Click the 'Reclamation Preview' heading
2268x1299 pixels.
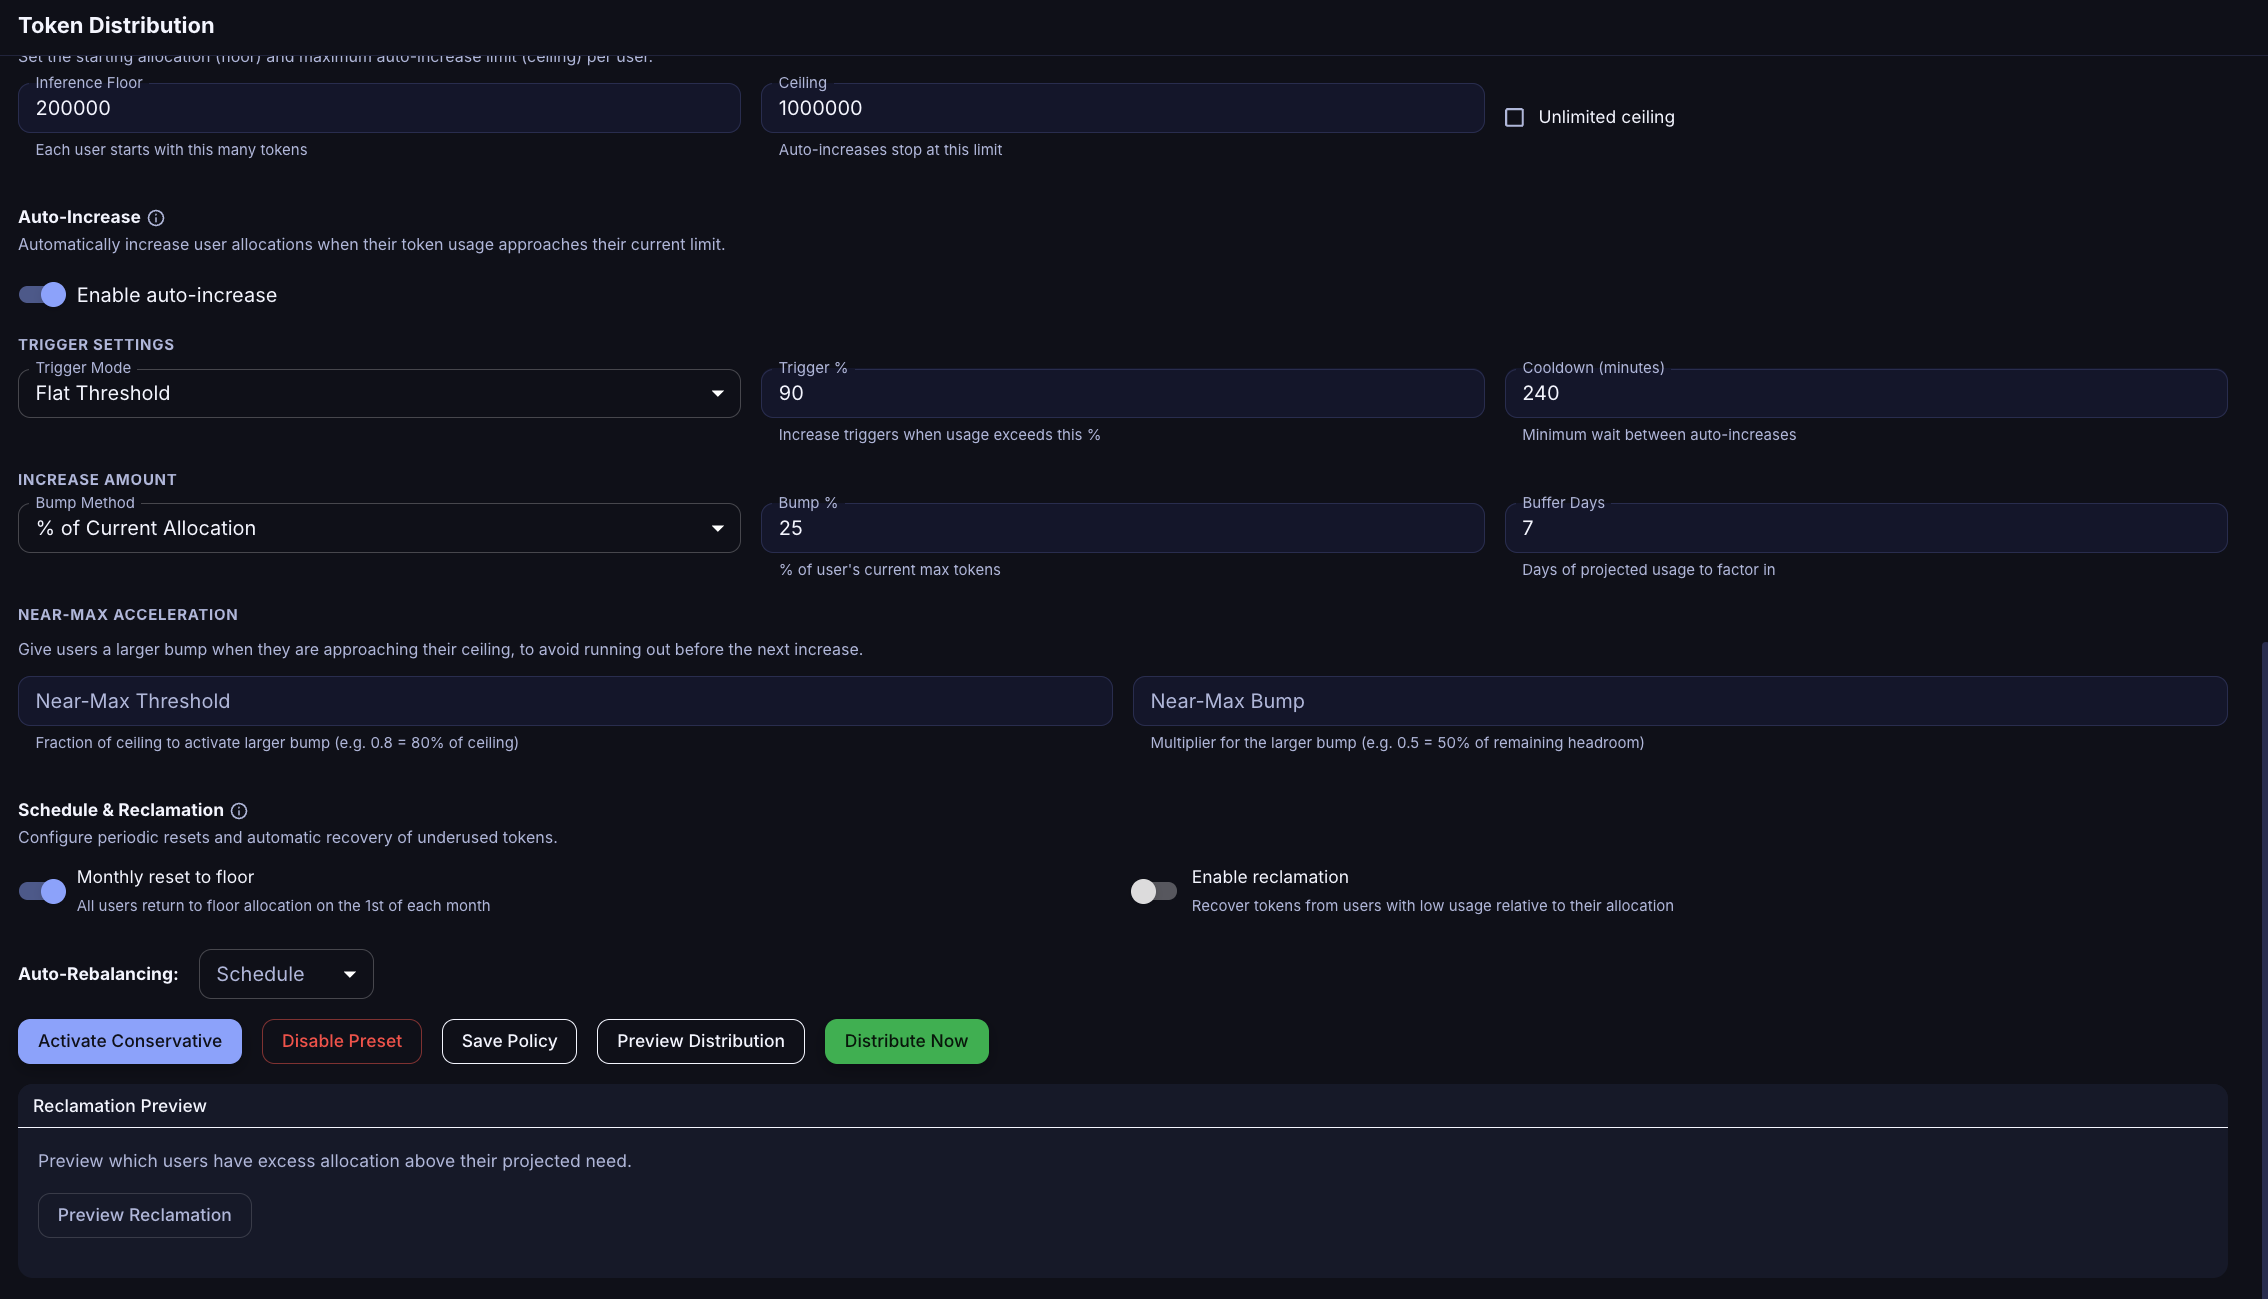tap(120, 1106)
